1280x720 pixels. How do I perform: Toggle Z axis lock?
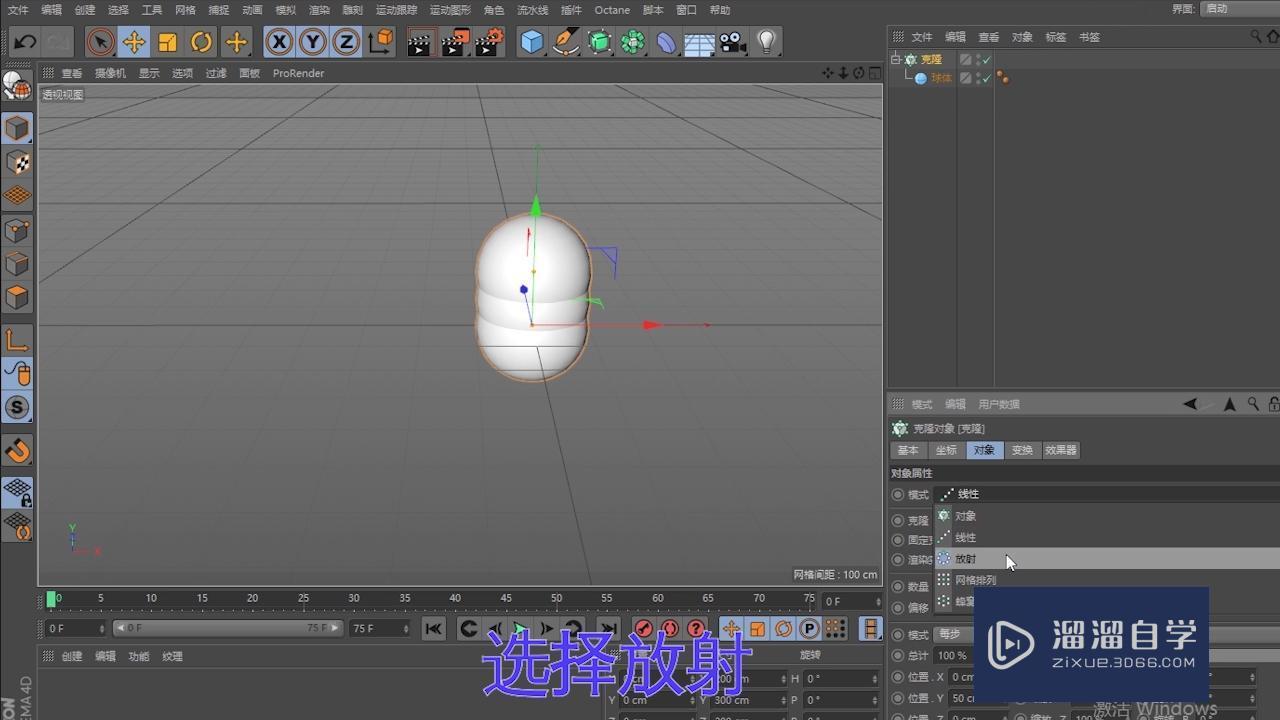(346, 42)
